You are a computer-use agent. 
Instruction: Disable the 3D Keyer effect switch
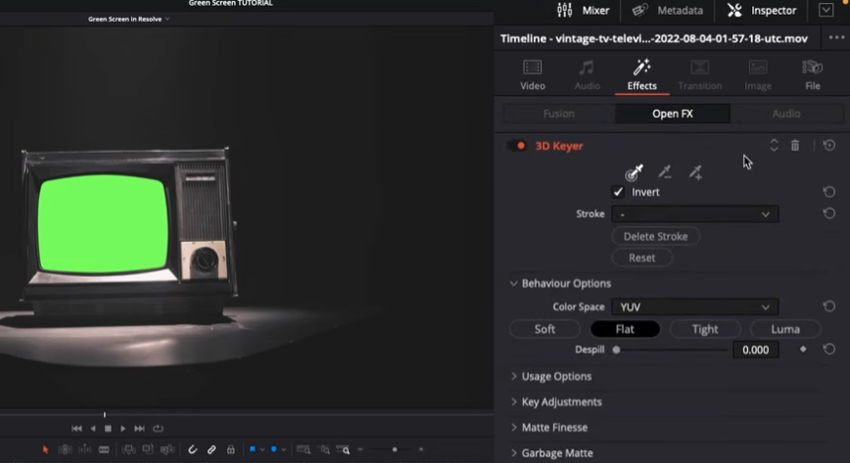(517, 145)
